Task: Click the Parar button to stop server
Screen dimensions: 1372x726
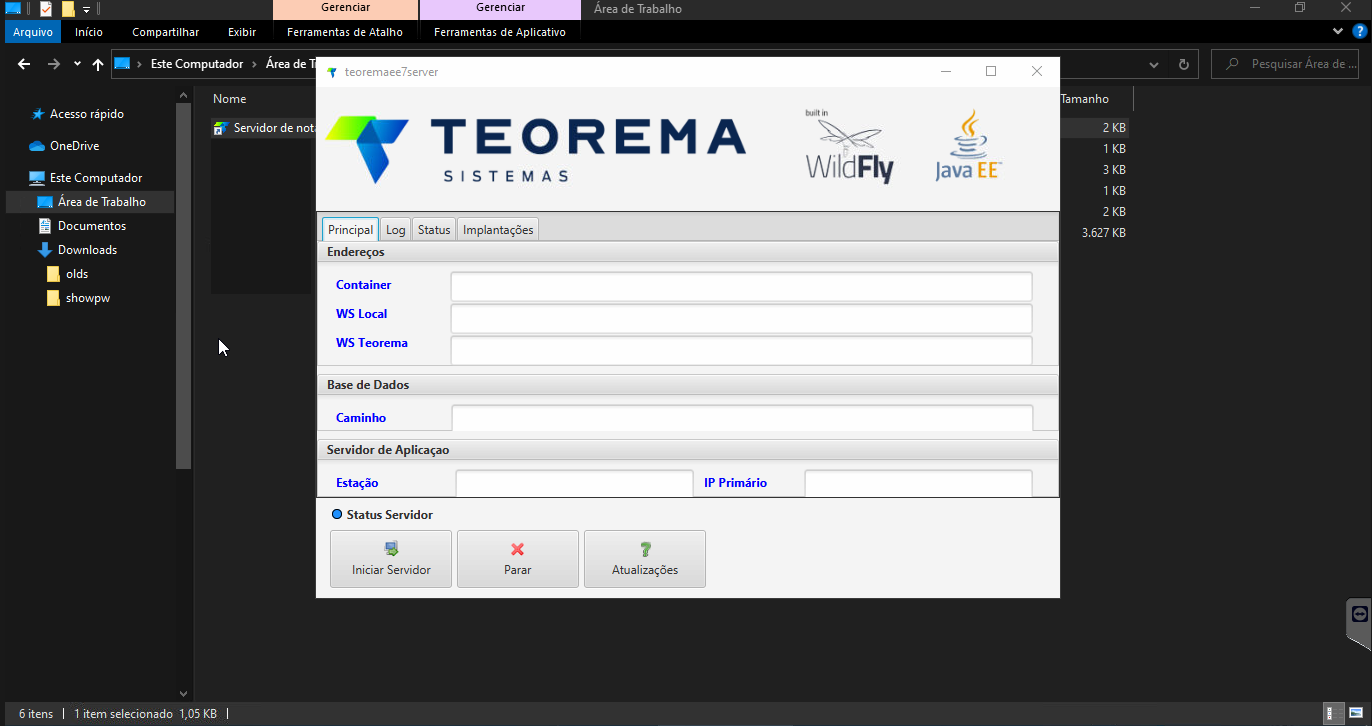Action: pos(518,559)
